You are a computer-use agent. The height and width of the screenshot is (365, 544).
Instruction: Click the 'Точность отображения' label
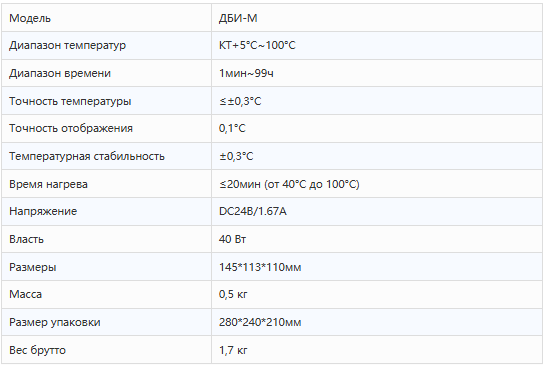(x=71, y=128)
